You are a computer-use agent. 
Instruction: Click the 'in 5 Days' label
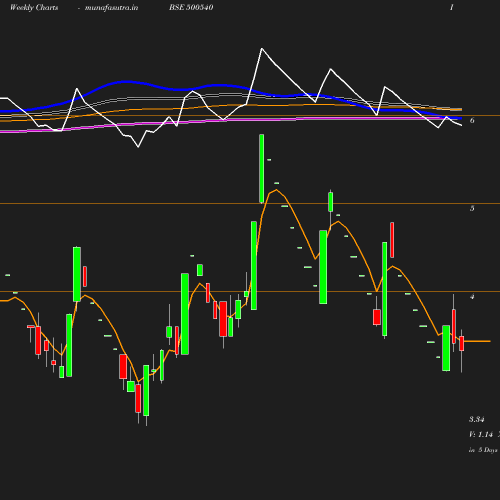(483, 450)
